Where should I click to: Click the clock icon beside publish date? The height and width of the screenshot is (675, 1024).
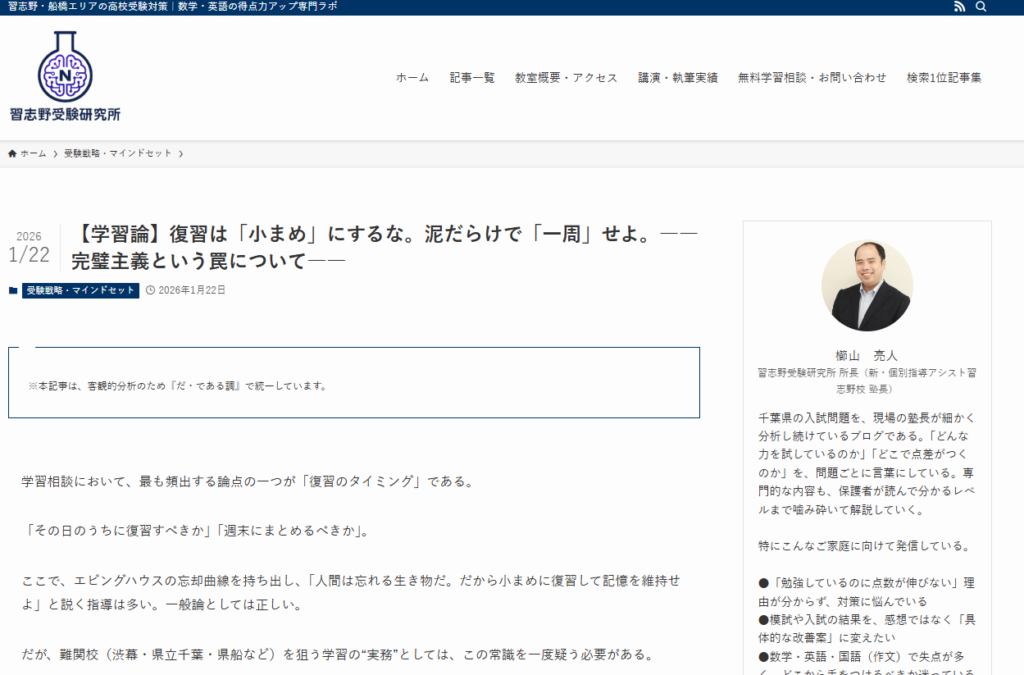[x=150, y=291]
